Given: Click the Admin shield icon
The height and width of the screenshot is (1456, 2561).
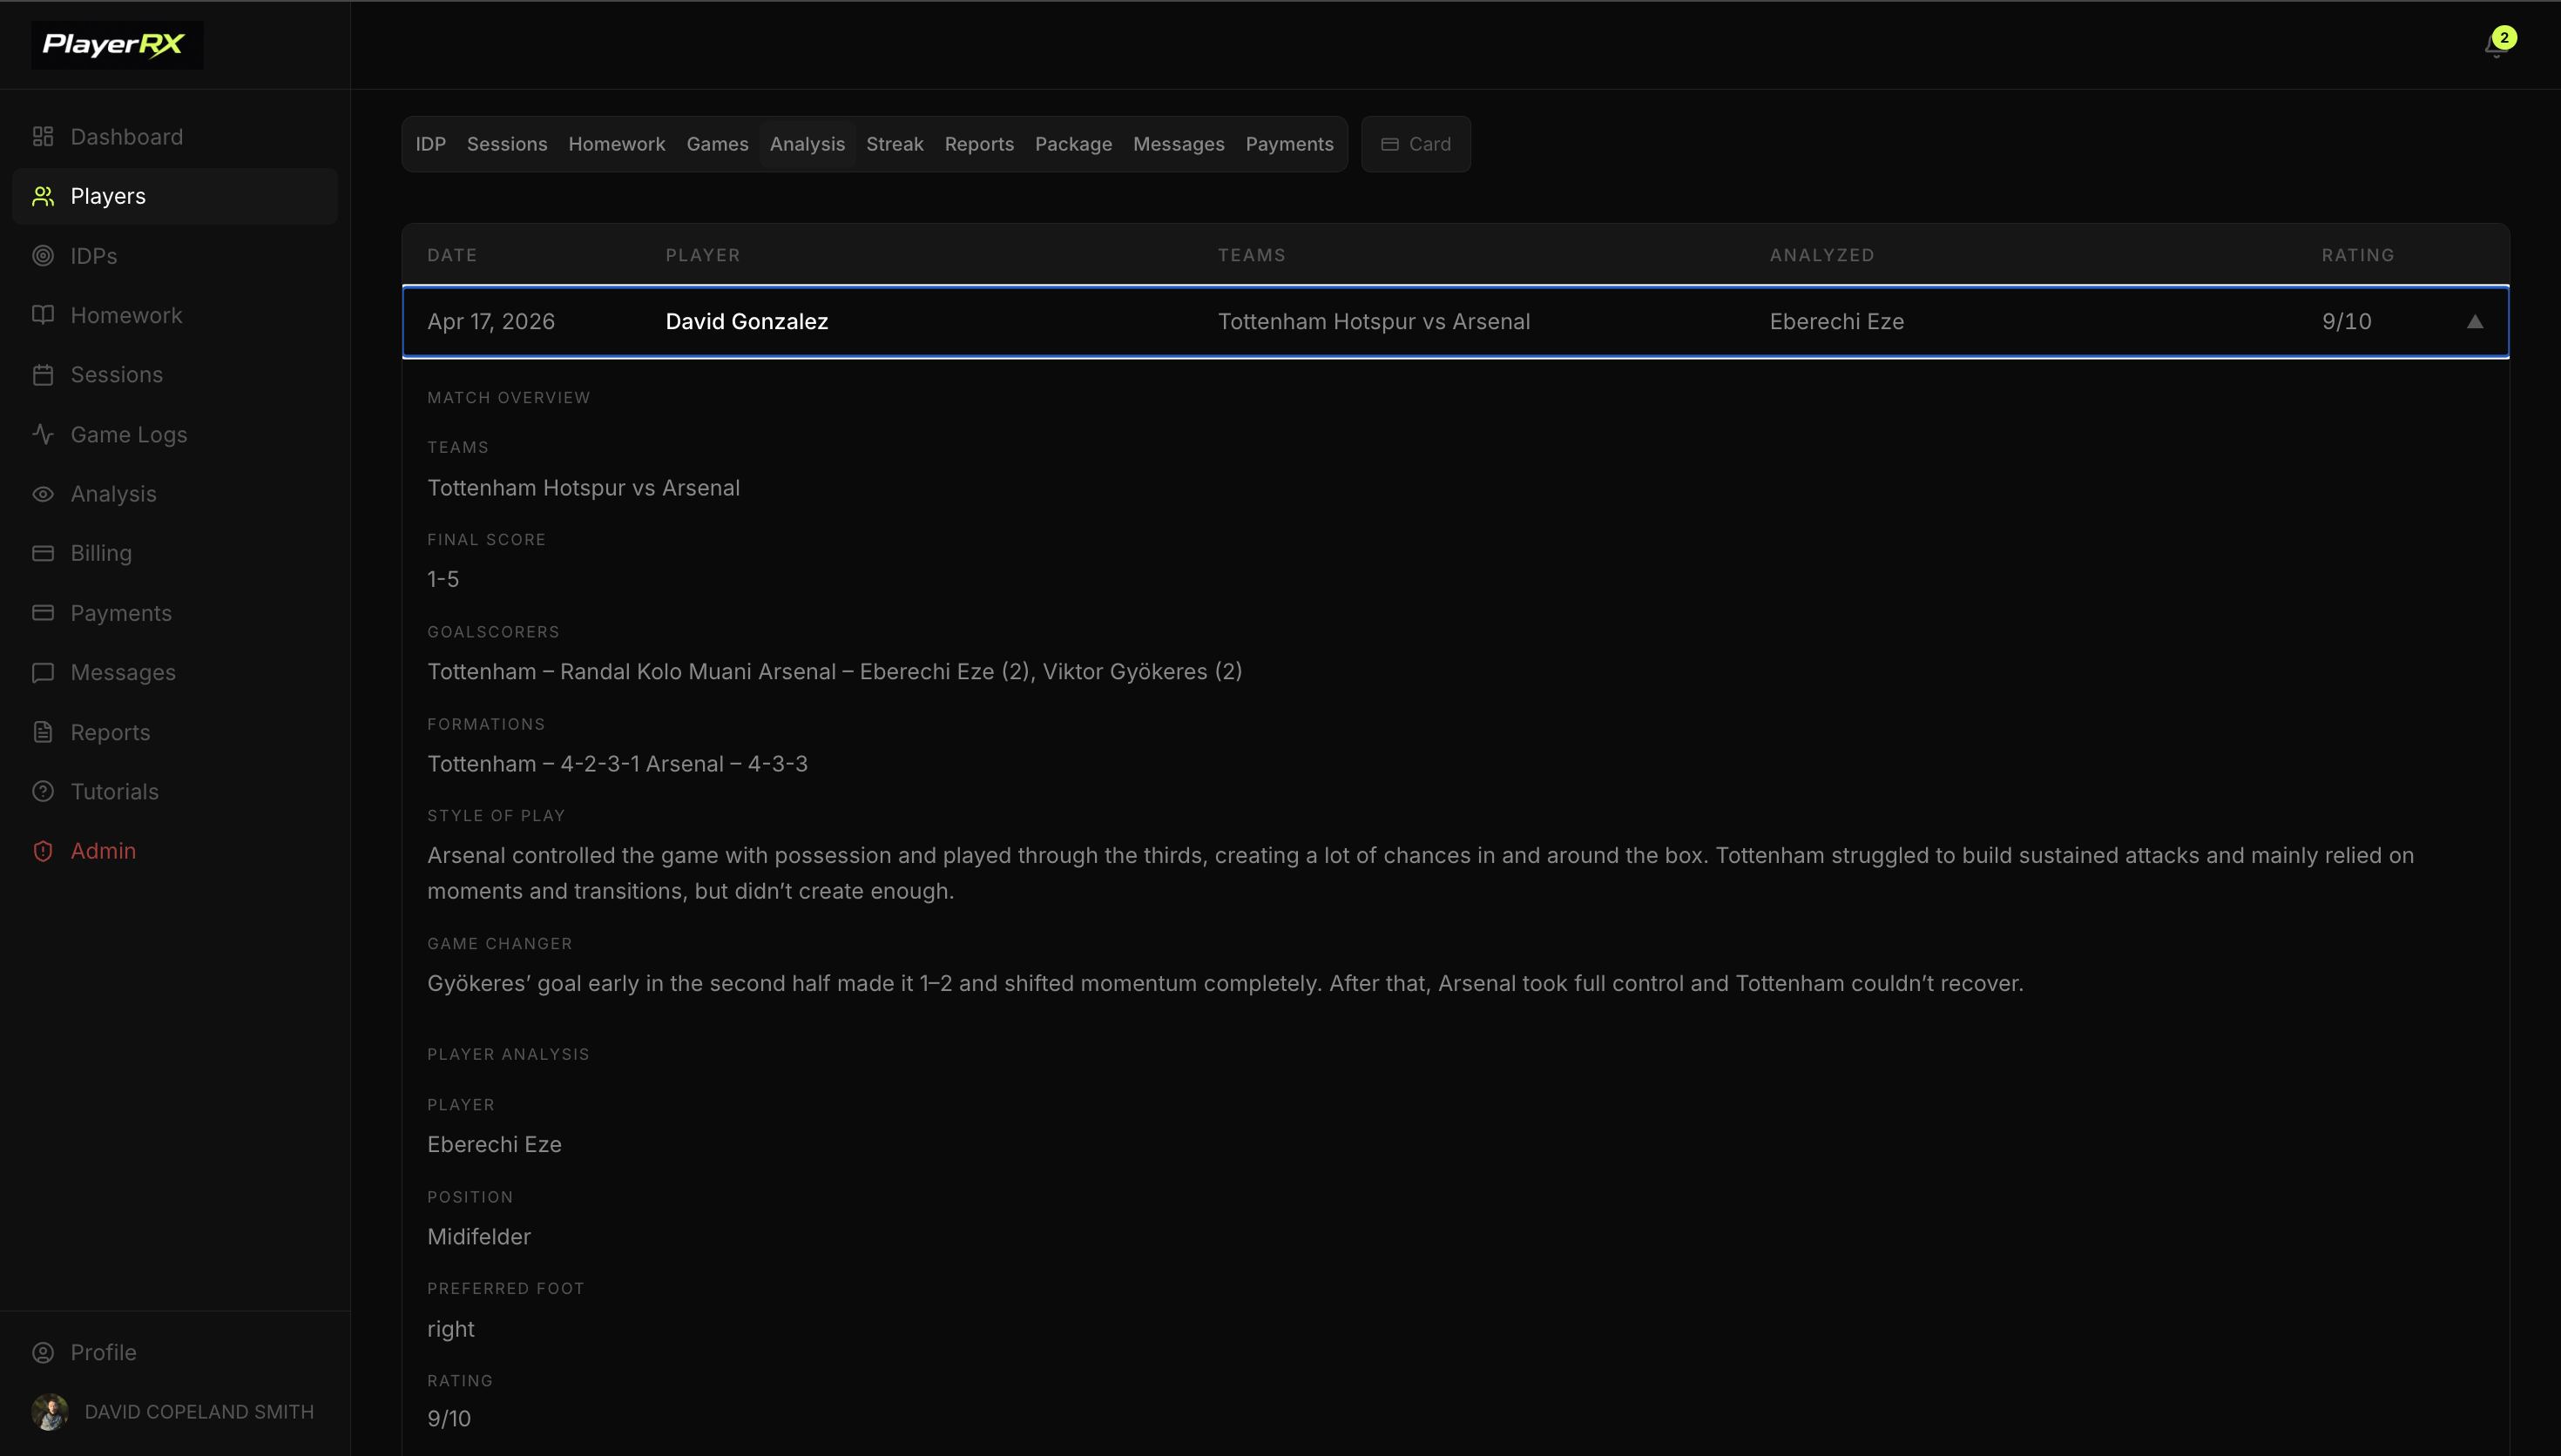Looking at the screenshot, I should coord(43,851).
